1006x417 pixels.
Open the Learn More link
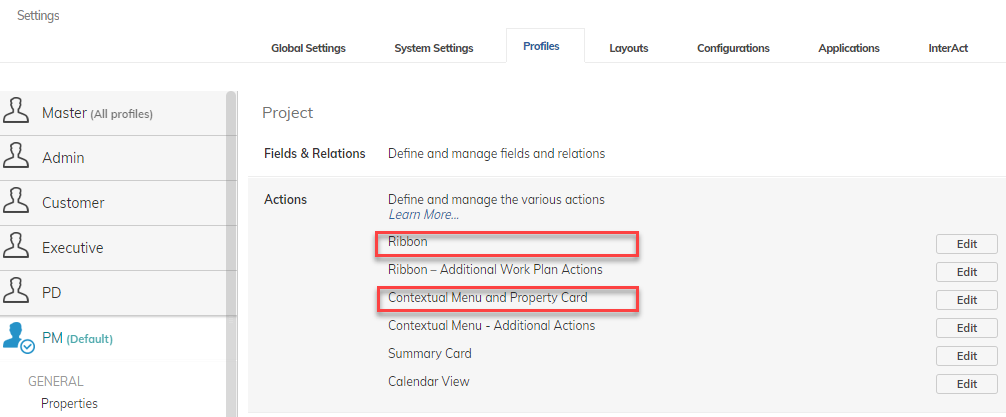point(423,215)
